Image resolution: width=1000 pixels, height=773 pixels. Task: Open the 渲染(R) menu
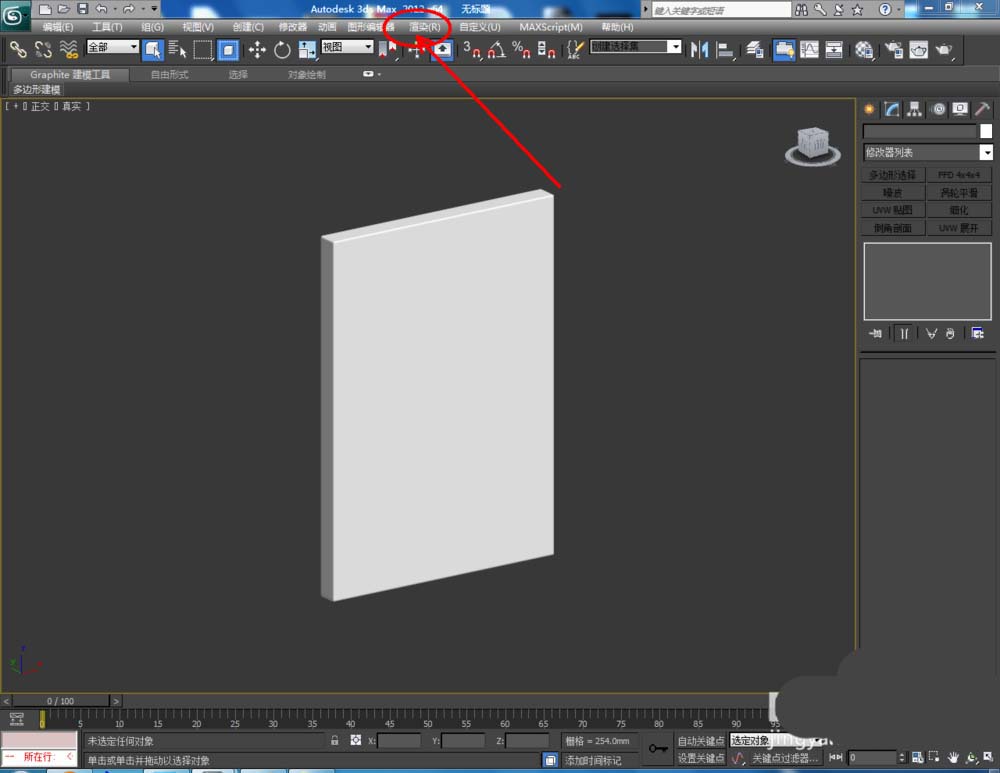pos(425,27)
